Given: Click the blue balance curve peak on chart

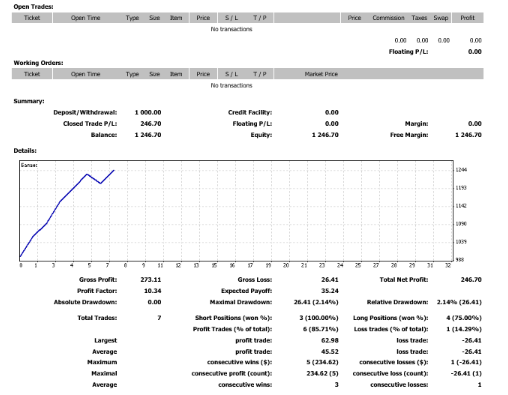Looking at the screenshot, I should (114, 170).
